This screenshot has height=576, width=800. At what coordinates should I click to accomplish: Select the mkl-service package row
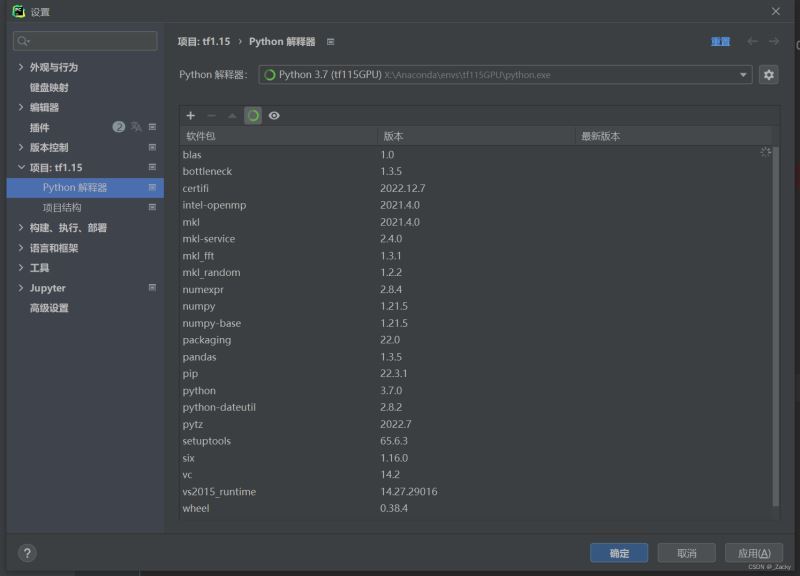(476, 239)
